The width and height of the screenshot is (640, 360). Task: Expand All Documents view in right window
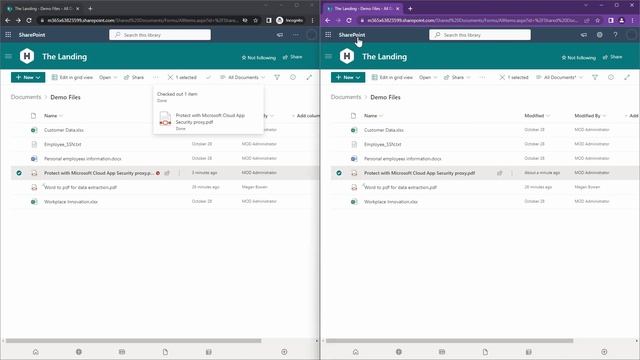pyautogui.click(x=560, y=77)
